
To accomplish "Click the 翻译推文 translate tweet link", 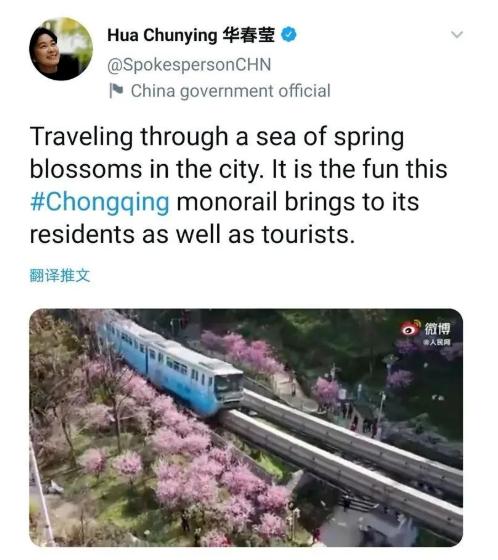I will coord(60,275).
